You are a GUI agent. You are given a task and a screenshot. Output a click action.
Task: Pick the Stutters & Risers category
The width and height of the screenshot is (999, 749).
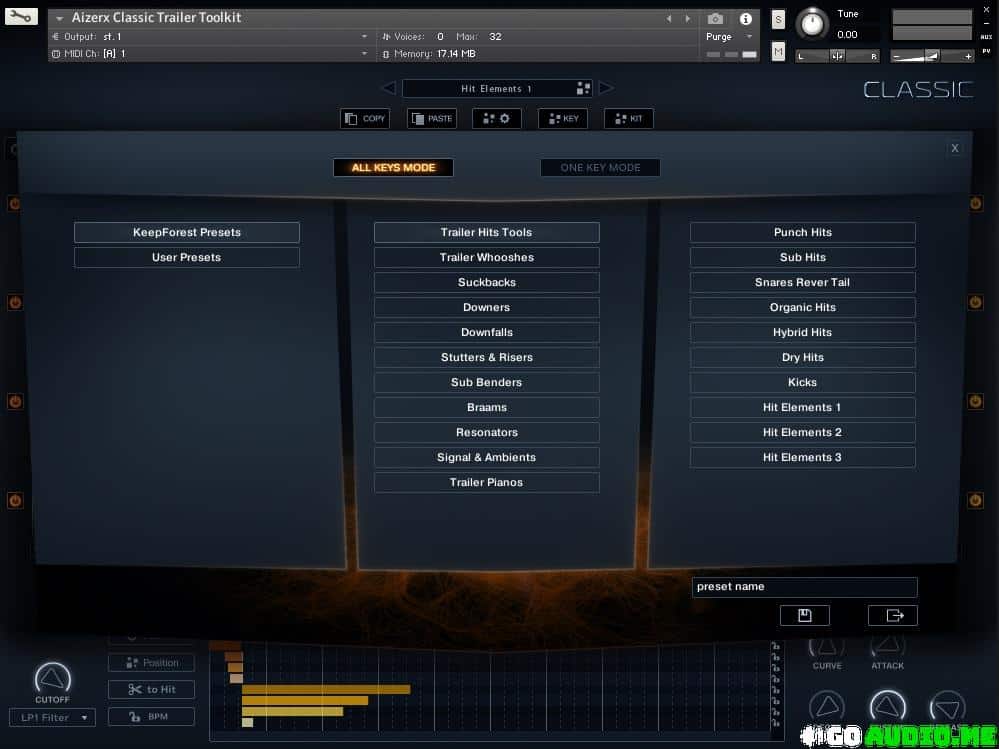[x=487, y=357]
